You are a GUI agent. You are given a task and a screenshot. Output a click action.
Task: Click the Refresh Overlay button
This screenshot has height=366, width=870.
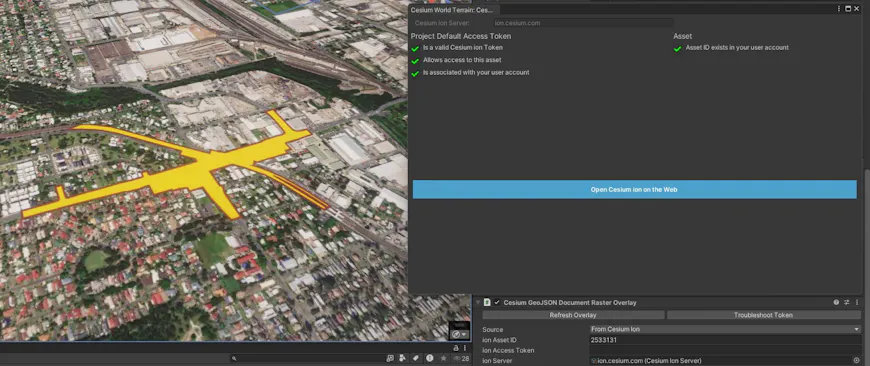click(573, 315)
